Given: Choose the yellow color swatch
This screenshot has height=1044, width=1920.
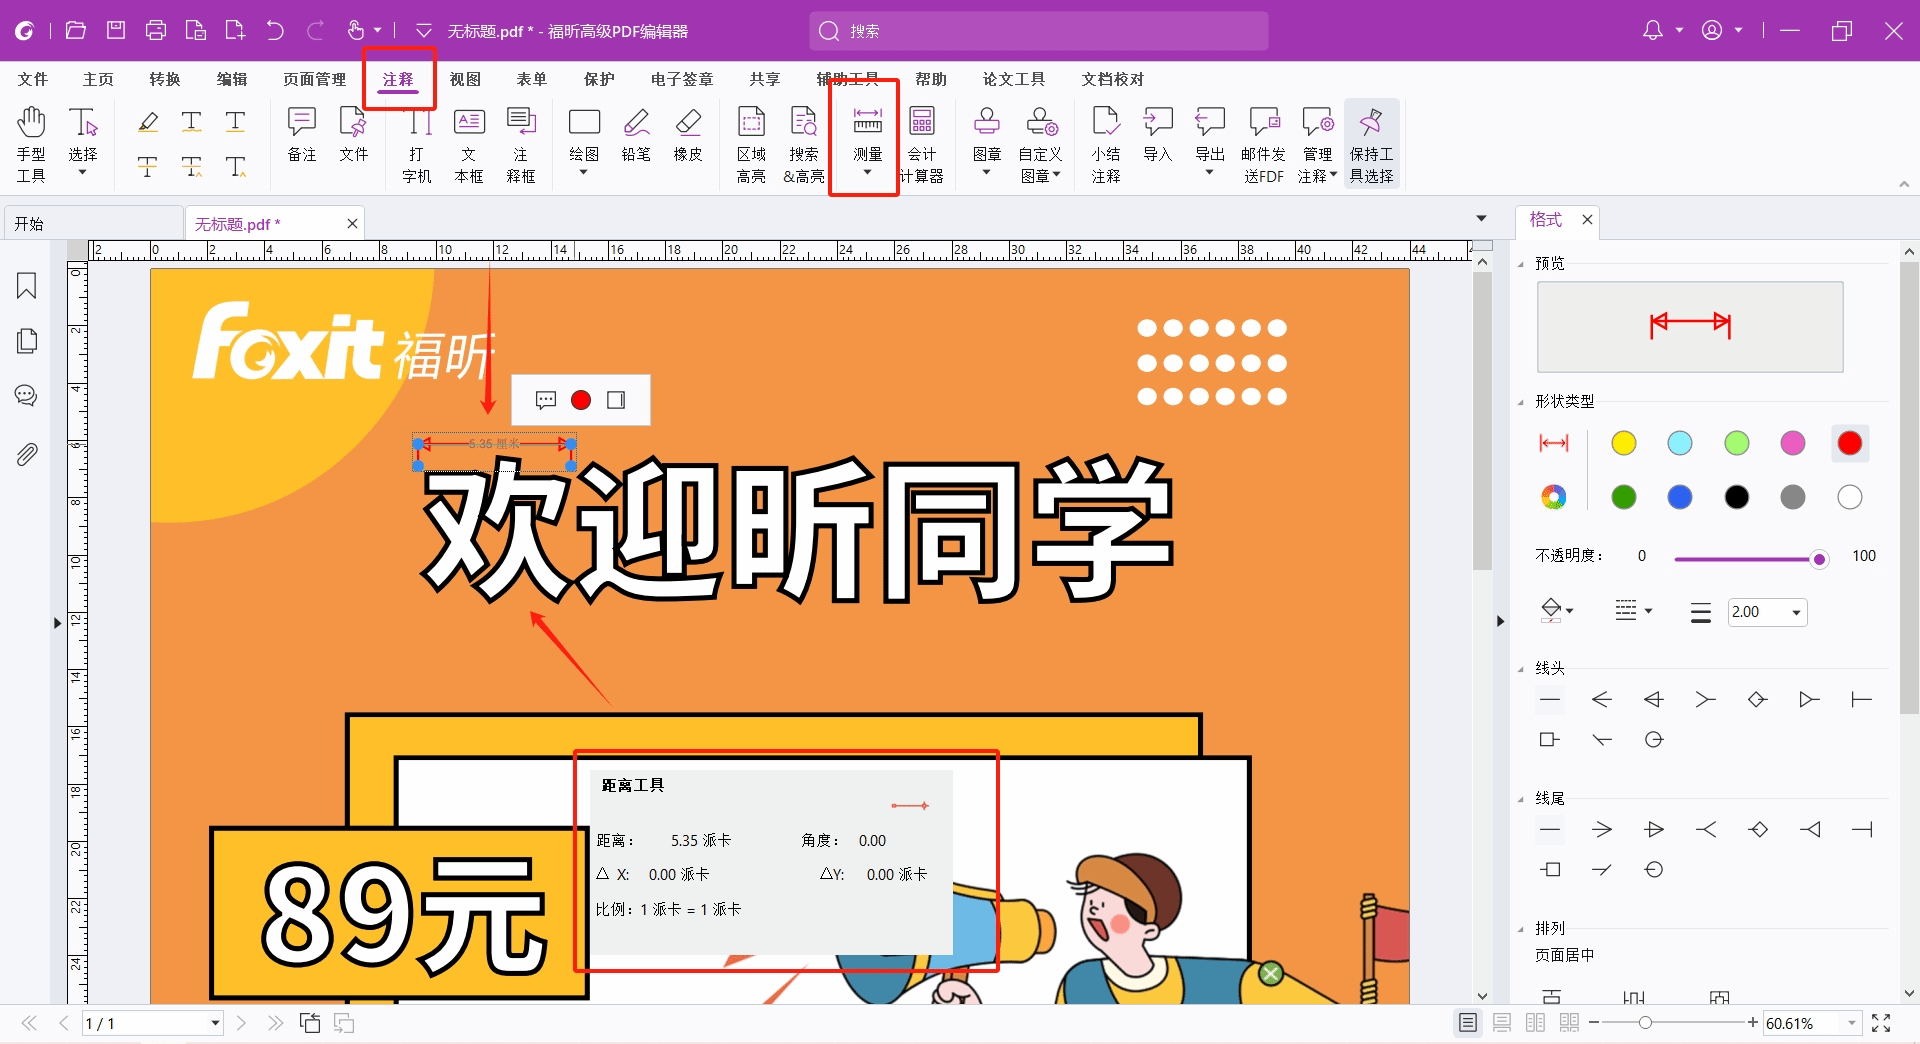Looking at the screenshot, I should 1624,443.
